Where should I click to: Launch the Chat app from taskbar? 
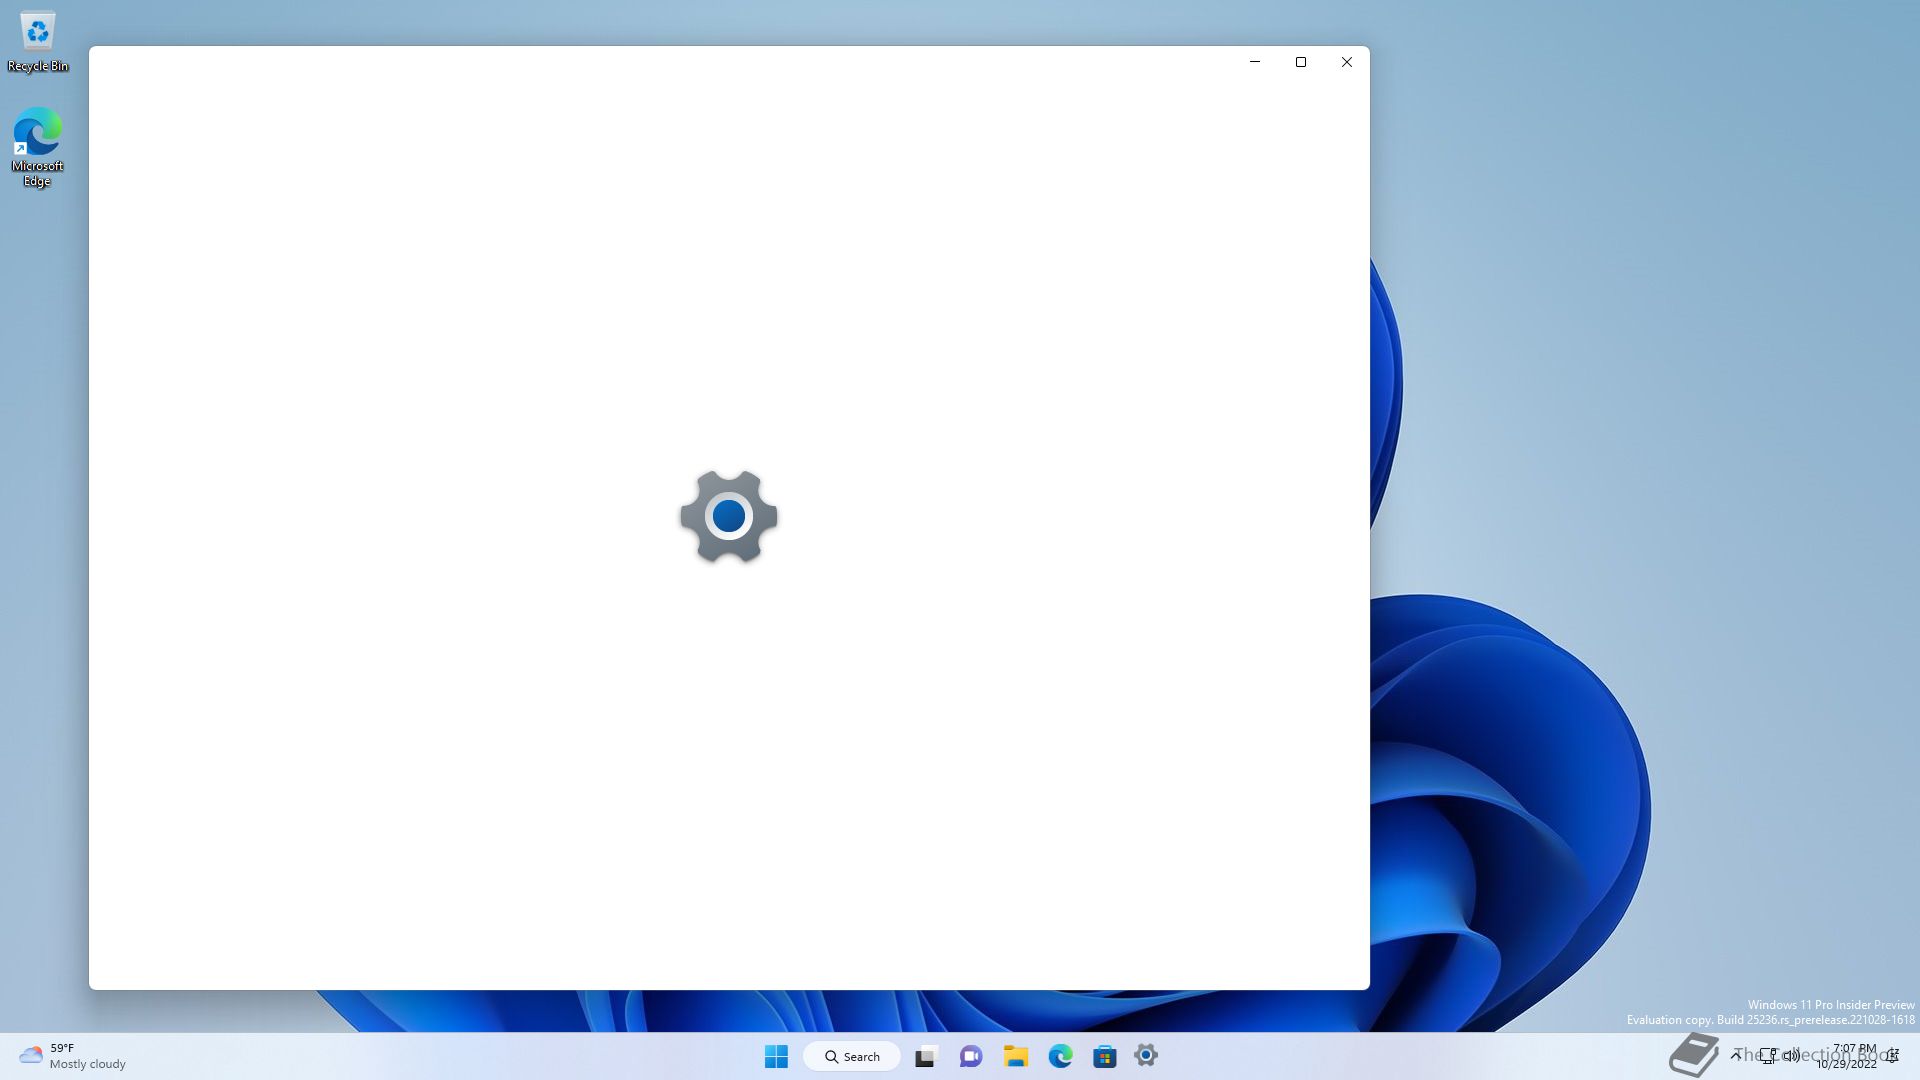pos(970,1056)
